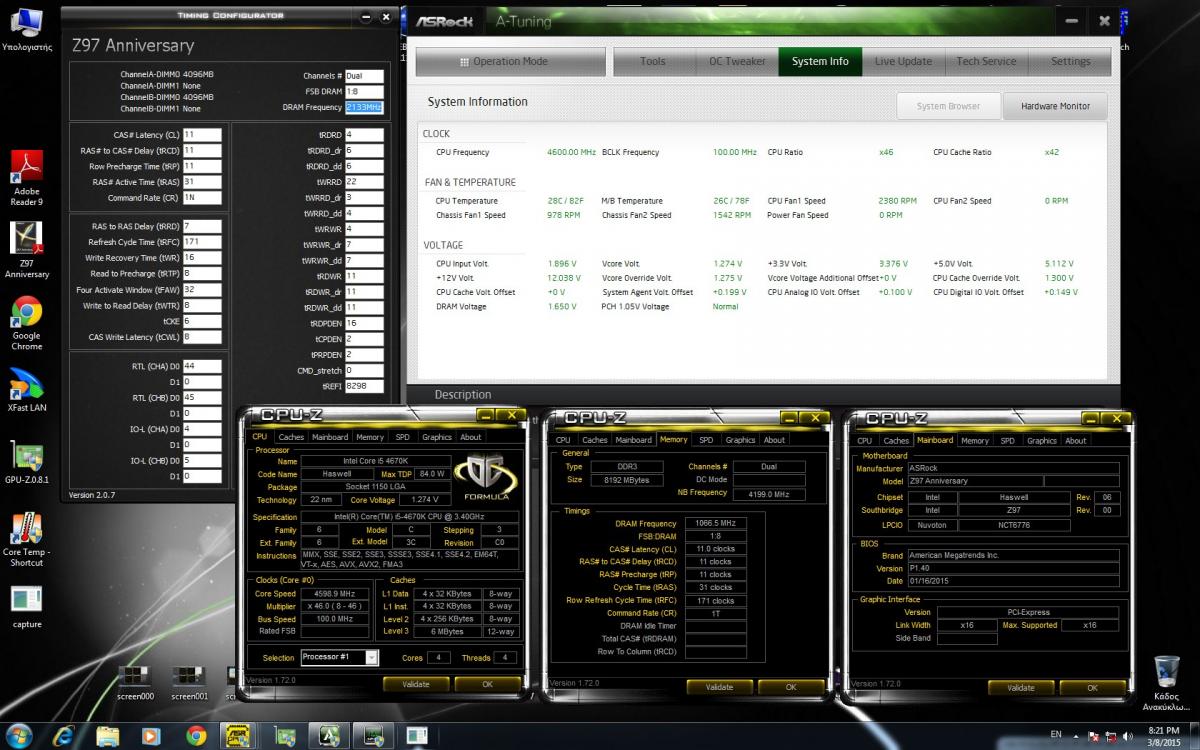Screen dimensions: 1200x750
Task: Click OK in the CPU-Z CPU-tab window
Action: tap(487, 685)
